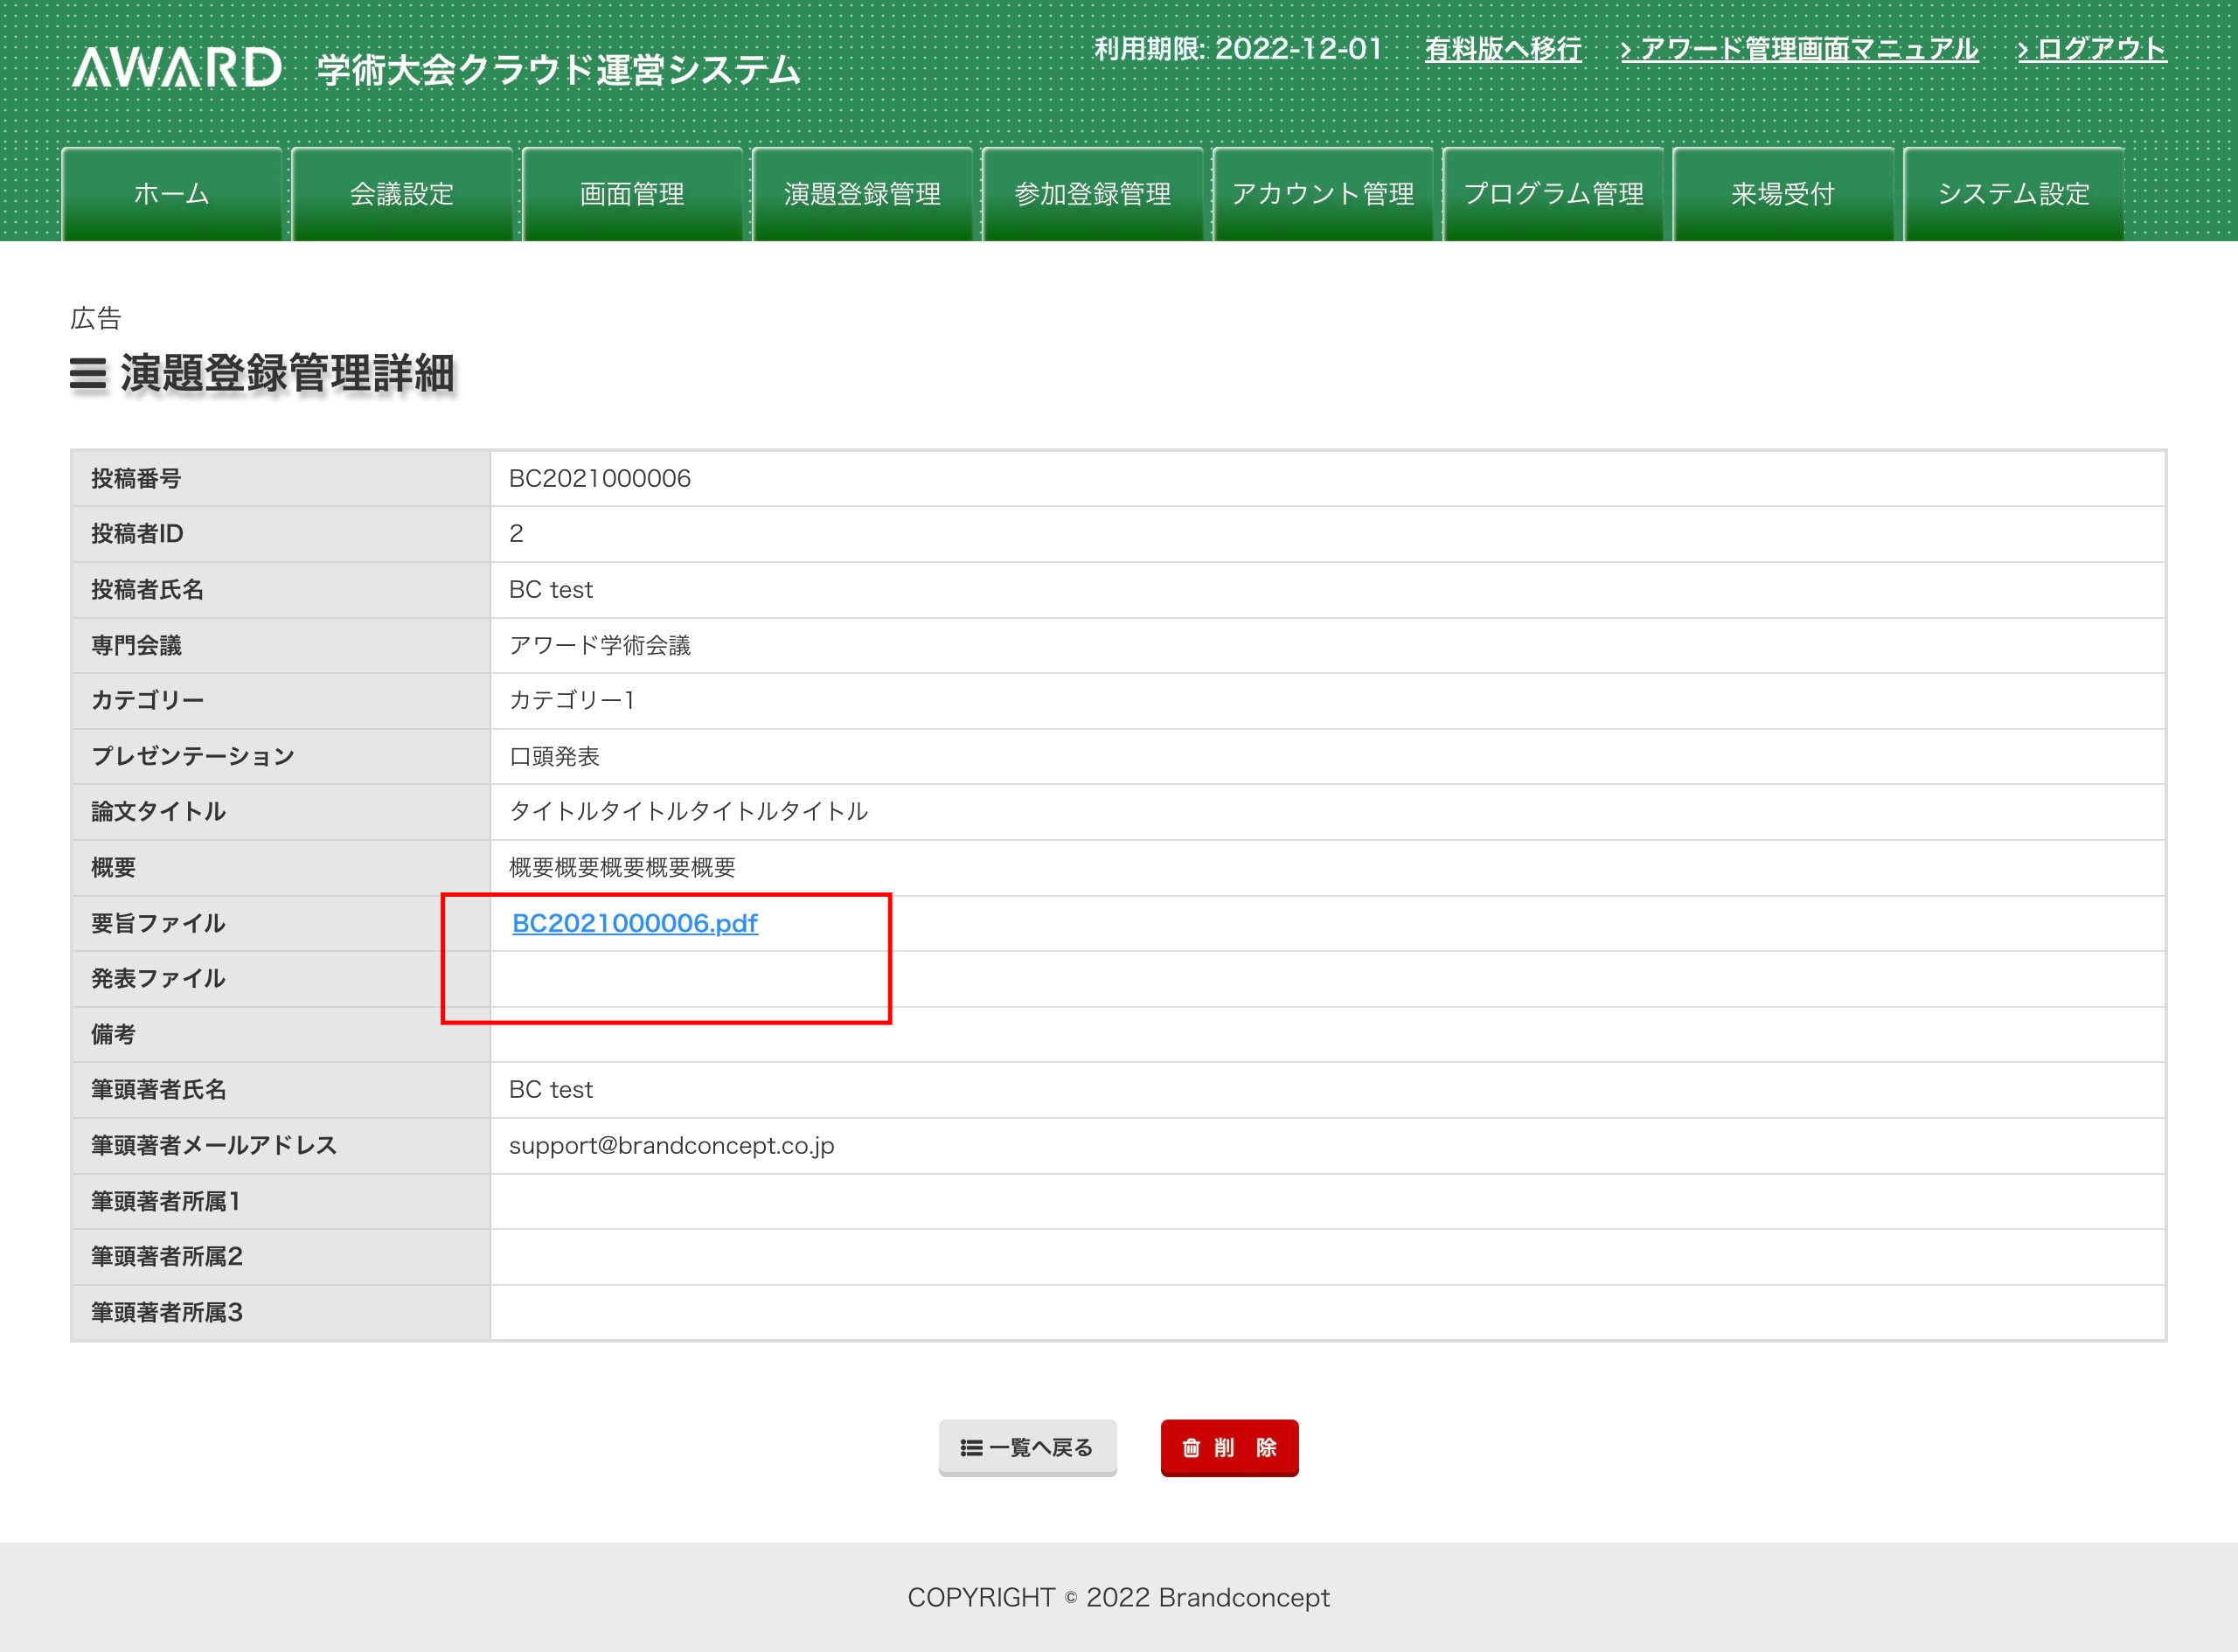Open the プログラム管理 tab

1553,194
